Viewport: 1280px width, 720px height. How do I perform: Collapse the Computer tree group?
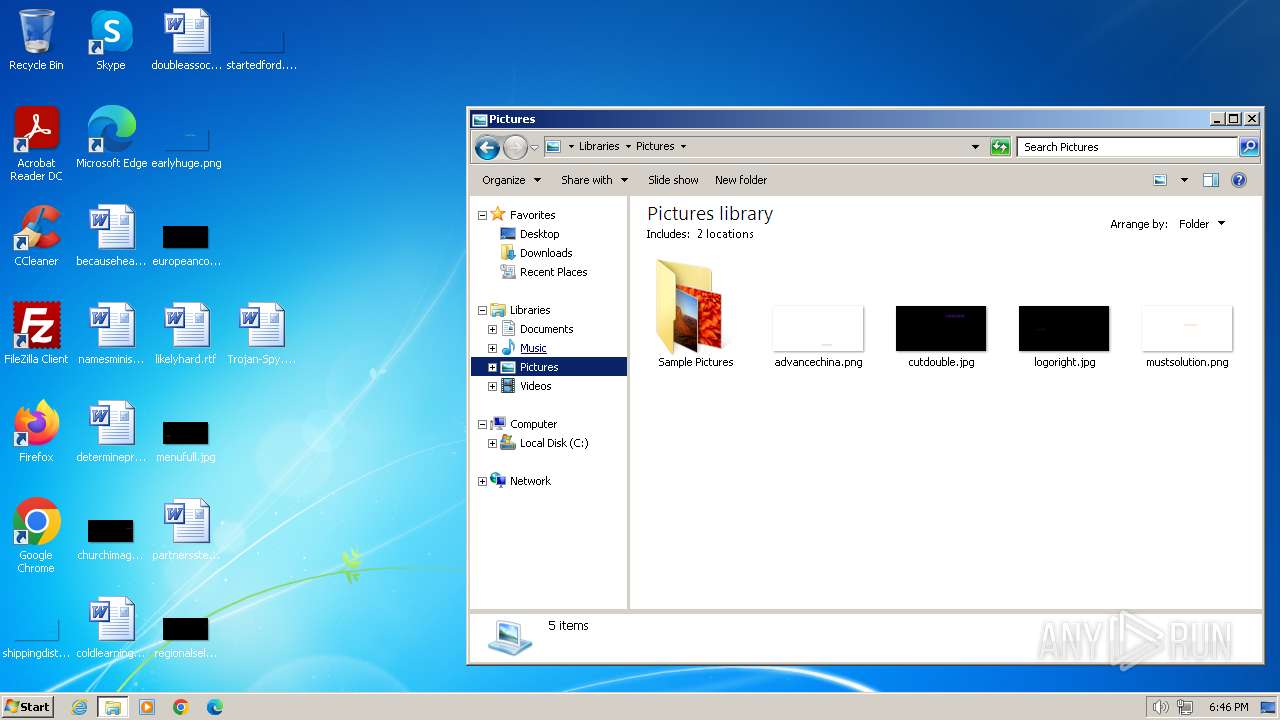click(x=482, y=424)
